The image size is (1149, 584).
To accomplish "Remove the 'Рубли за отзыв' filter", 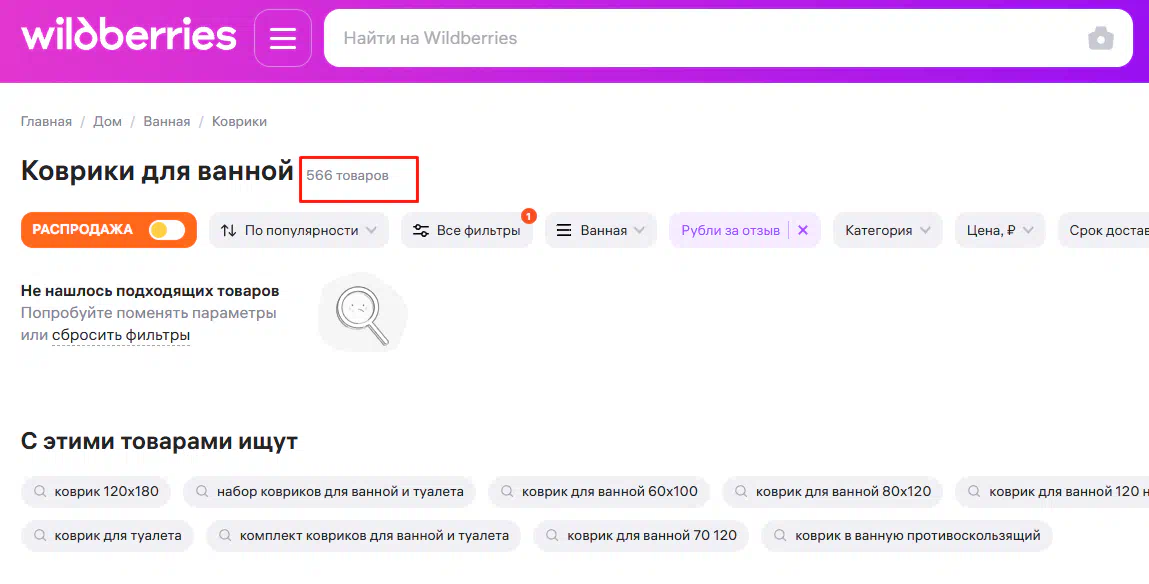I will (803, 230).
